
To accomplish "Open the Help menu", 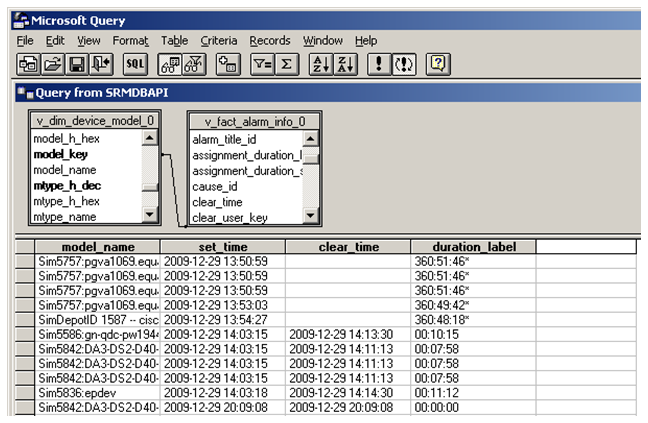I will click(366, 41).
